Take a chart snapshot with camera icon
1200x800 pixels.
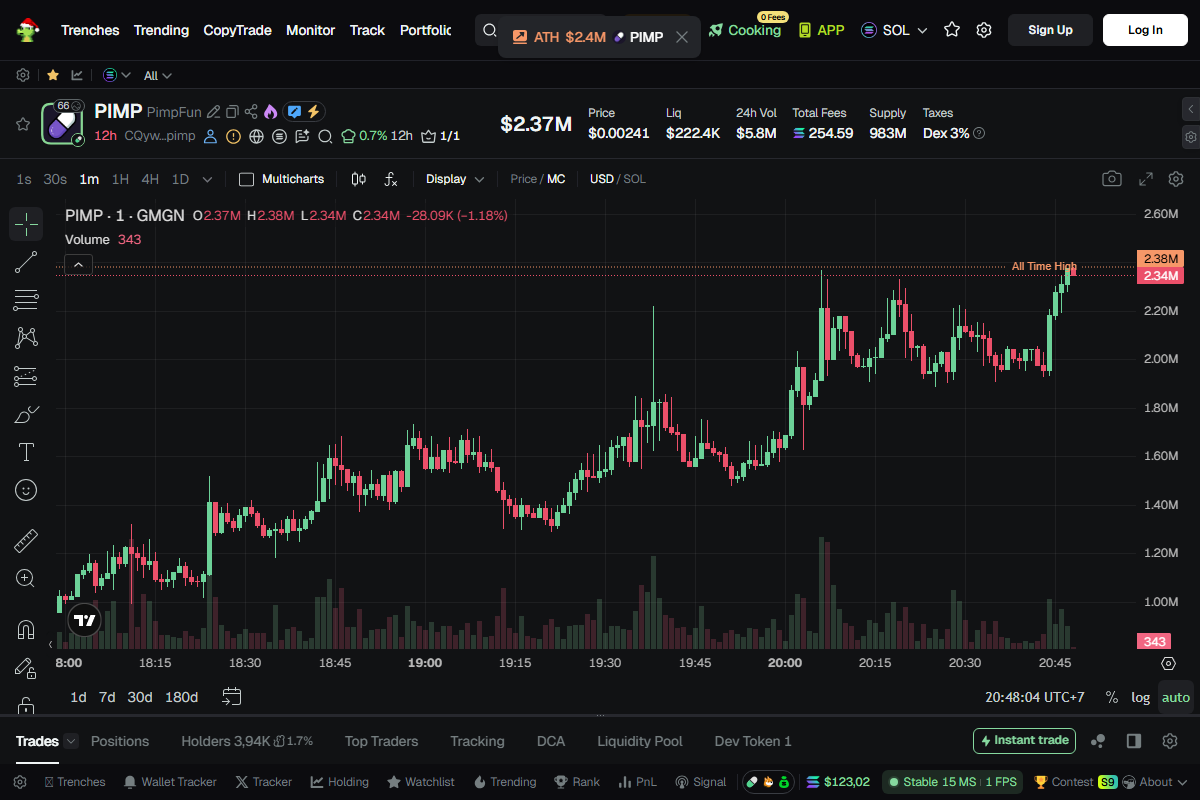tap(1112, 179)
